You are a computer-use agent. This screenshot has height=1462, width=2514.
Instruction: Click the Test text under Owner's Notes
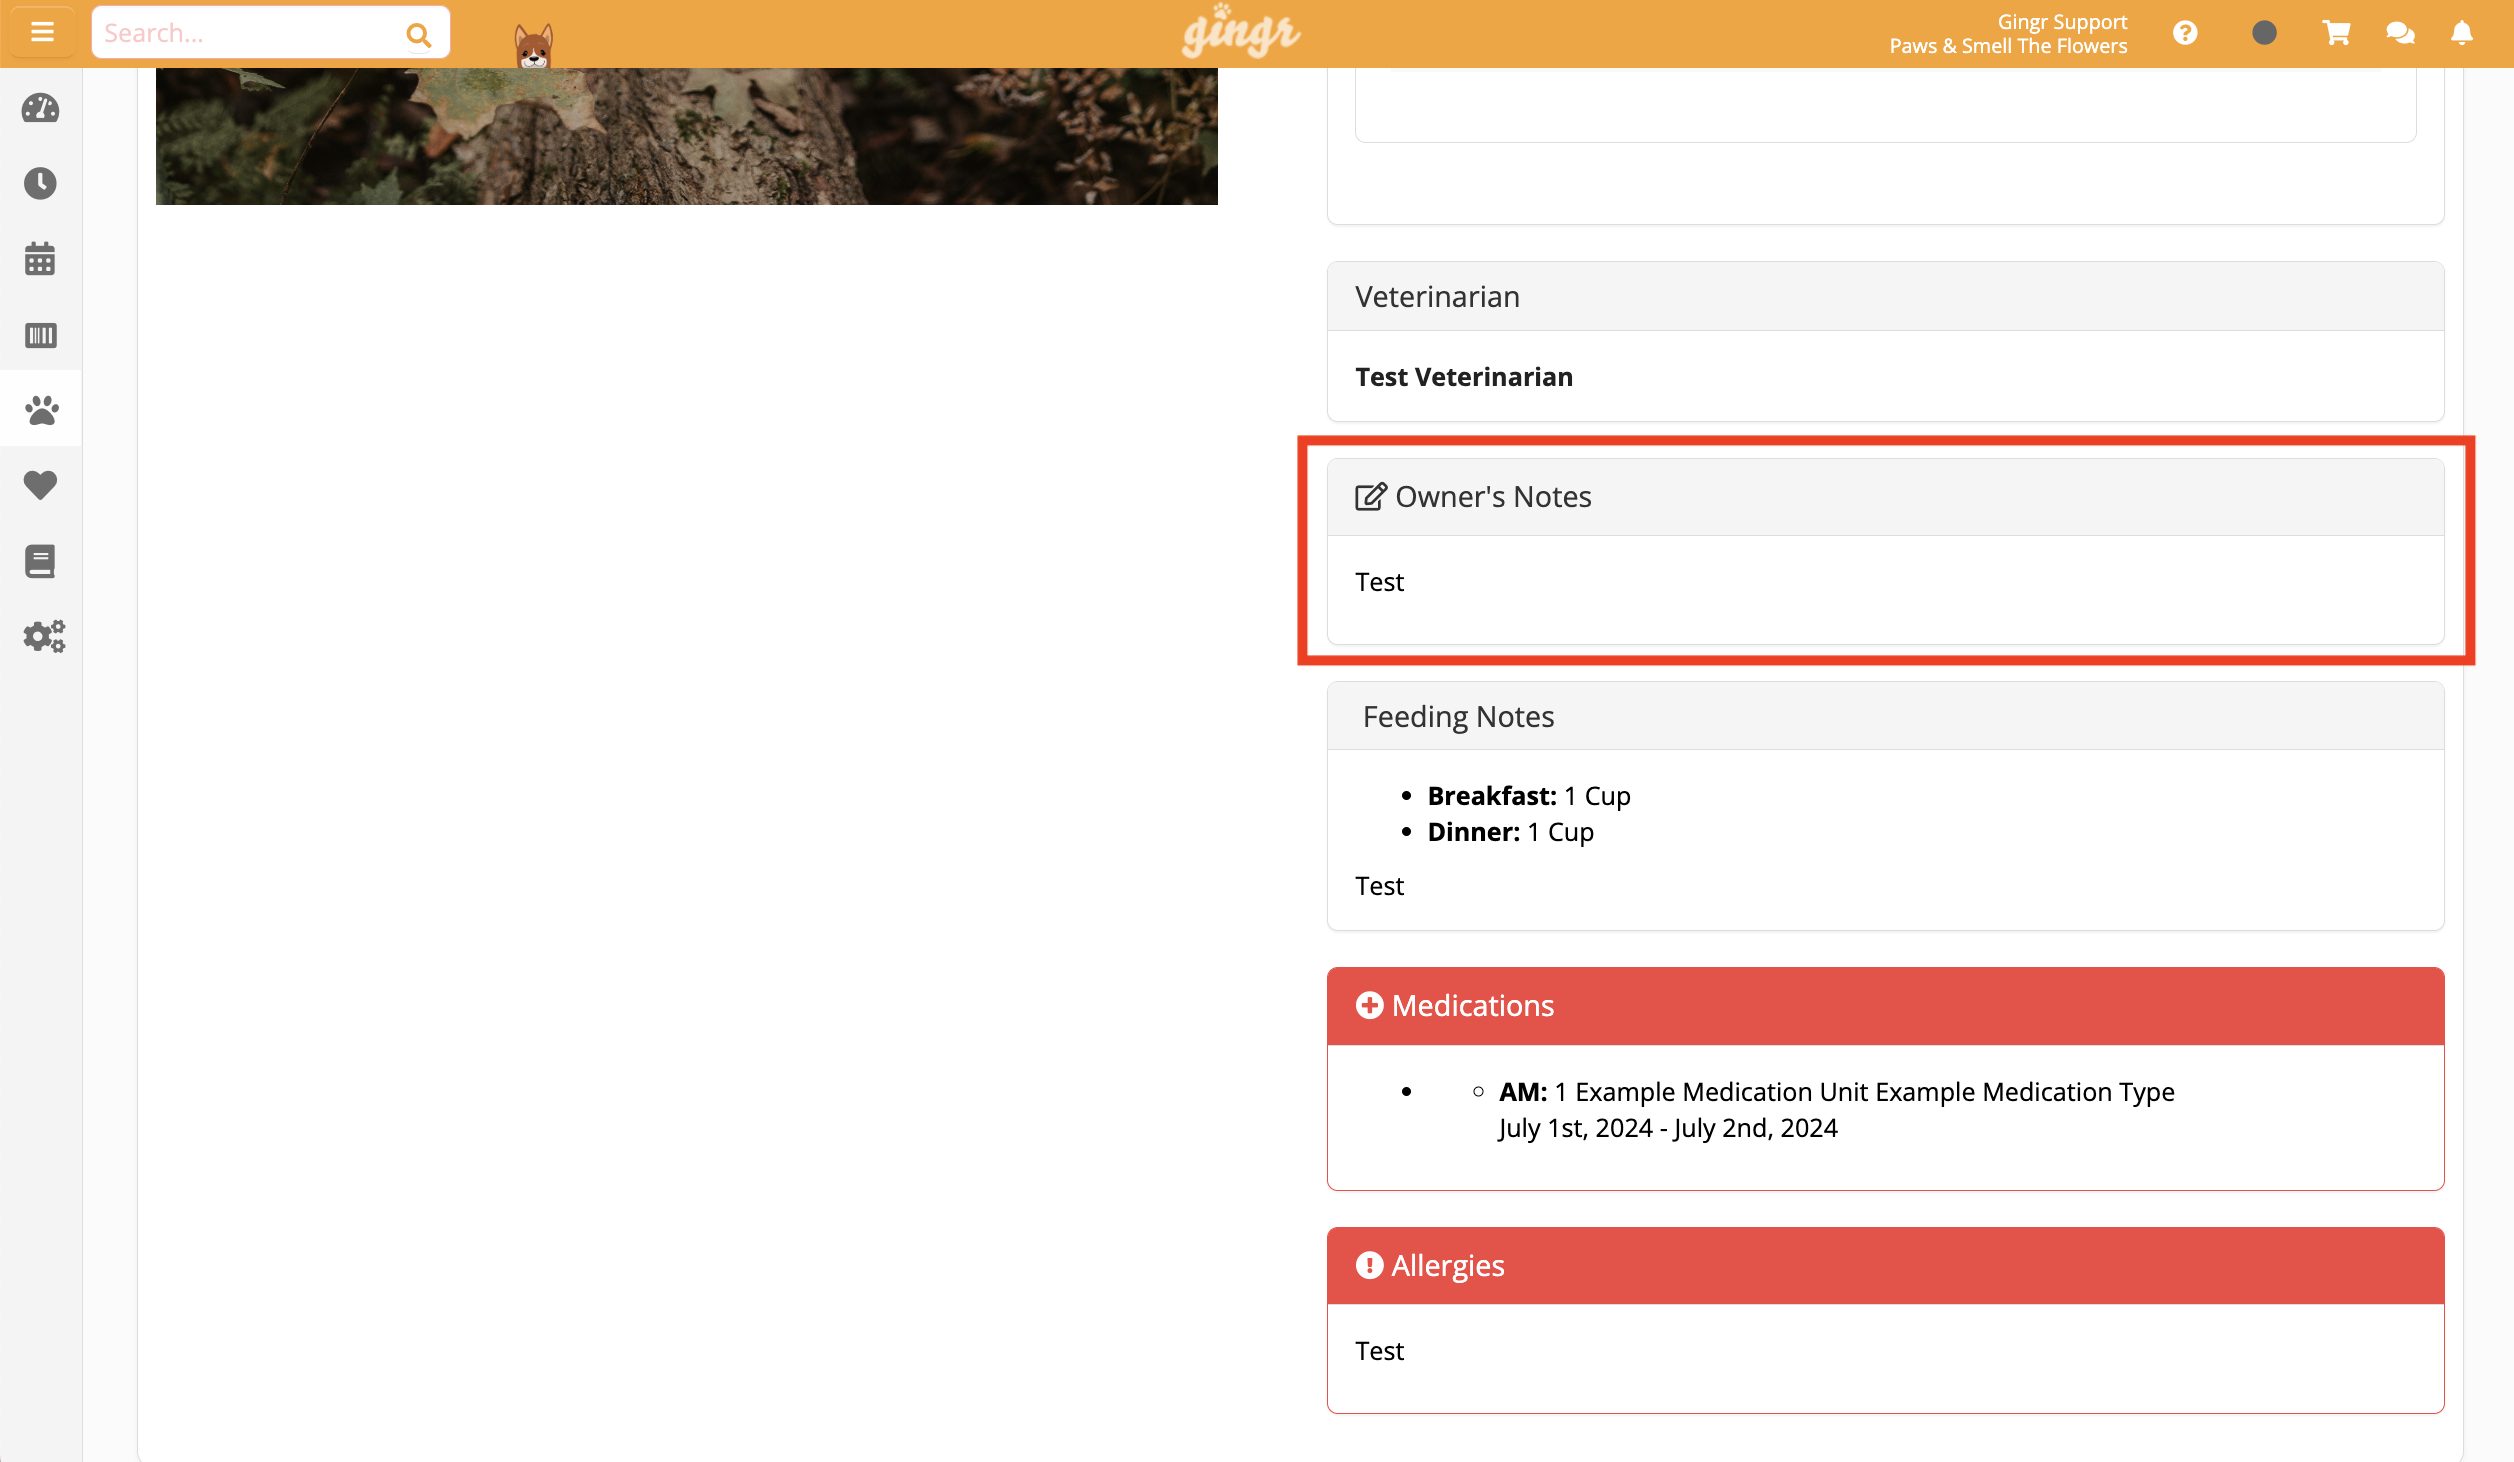point(1379,582)
